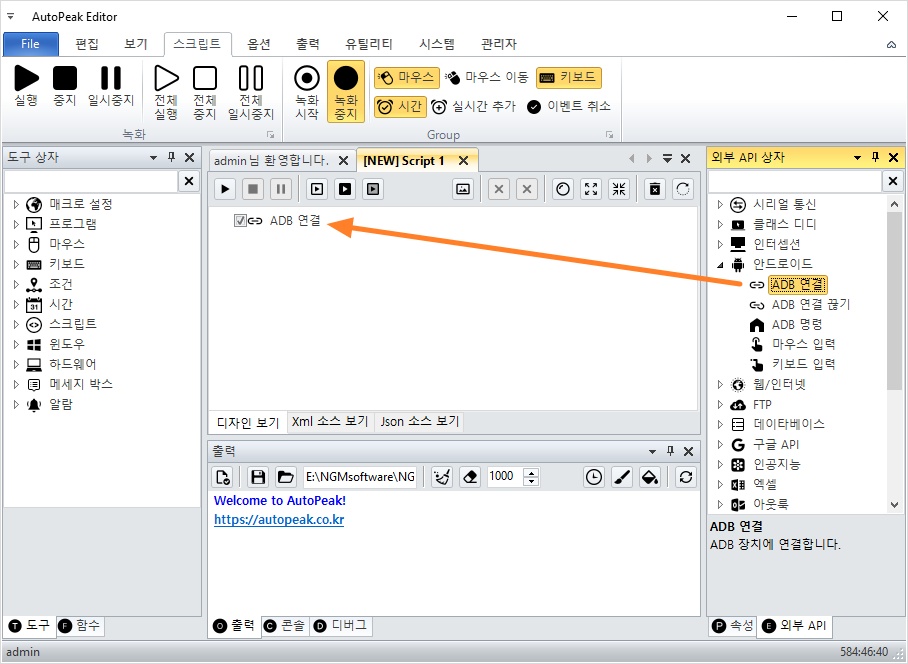Expand the 구글 API tree node
This screenshot has width=908, height=664.
pos(720,445)
